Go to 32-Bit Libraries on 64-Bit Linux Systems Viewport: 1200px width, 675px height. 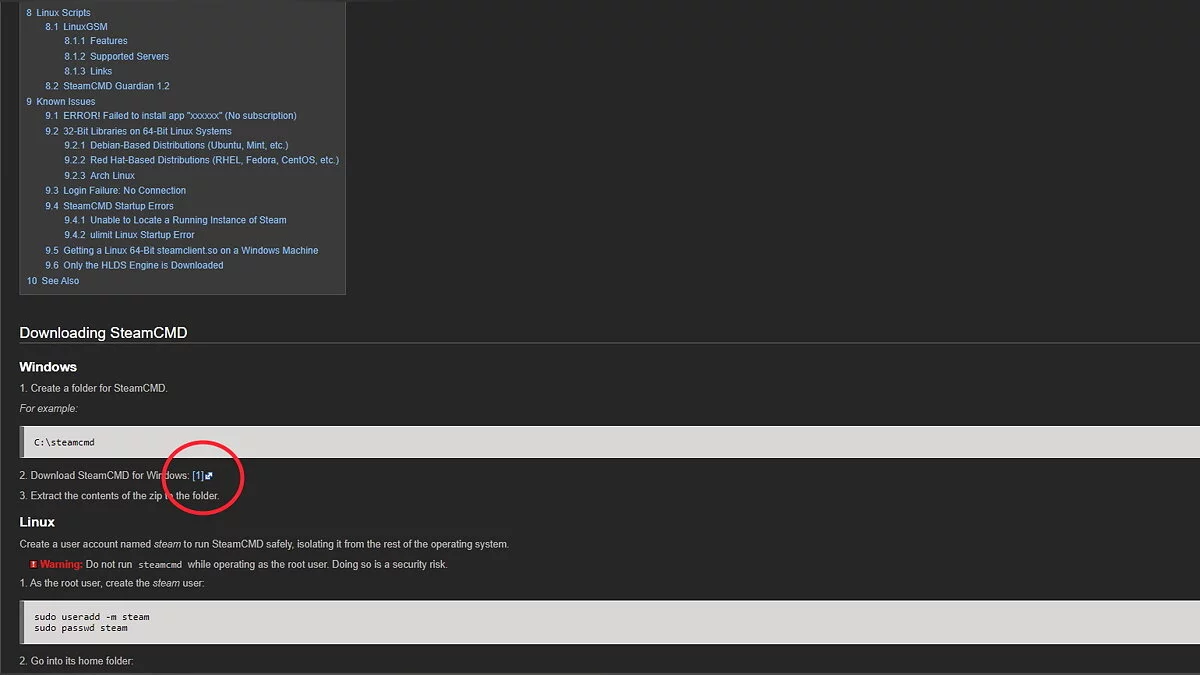tap(147, 131)
